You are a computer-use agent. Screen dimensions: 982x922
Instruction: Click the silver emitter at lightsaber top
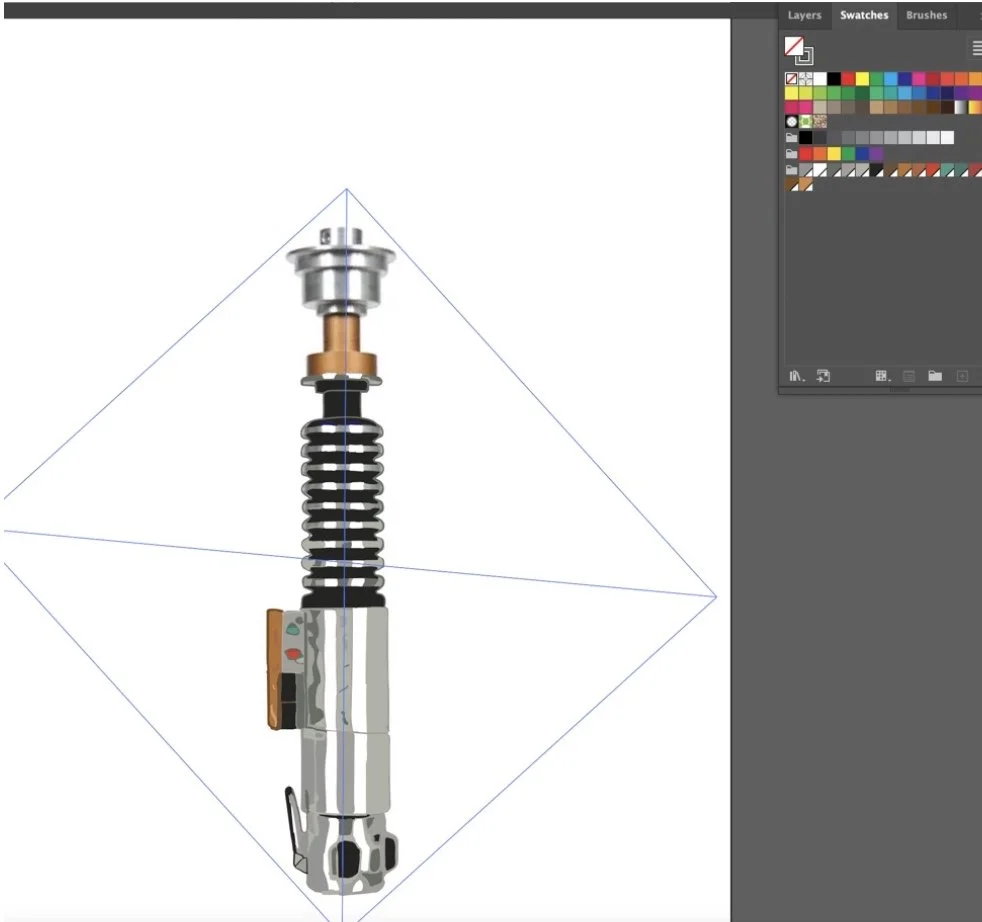point(341,269)
